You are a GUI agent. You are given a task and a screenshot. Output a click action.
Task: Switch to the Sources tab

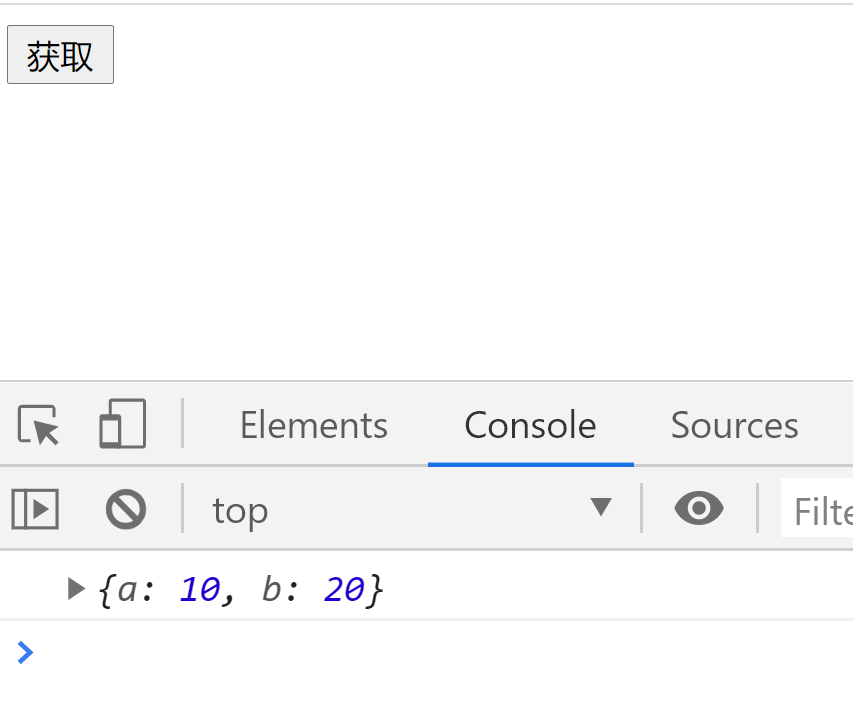[x=734, y=425]
